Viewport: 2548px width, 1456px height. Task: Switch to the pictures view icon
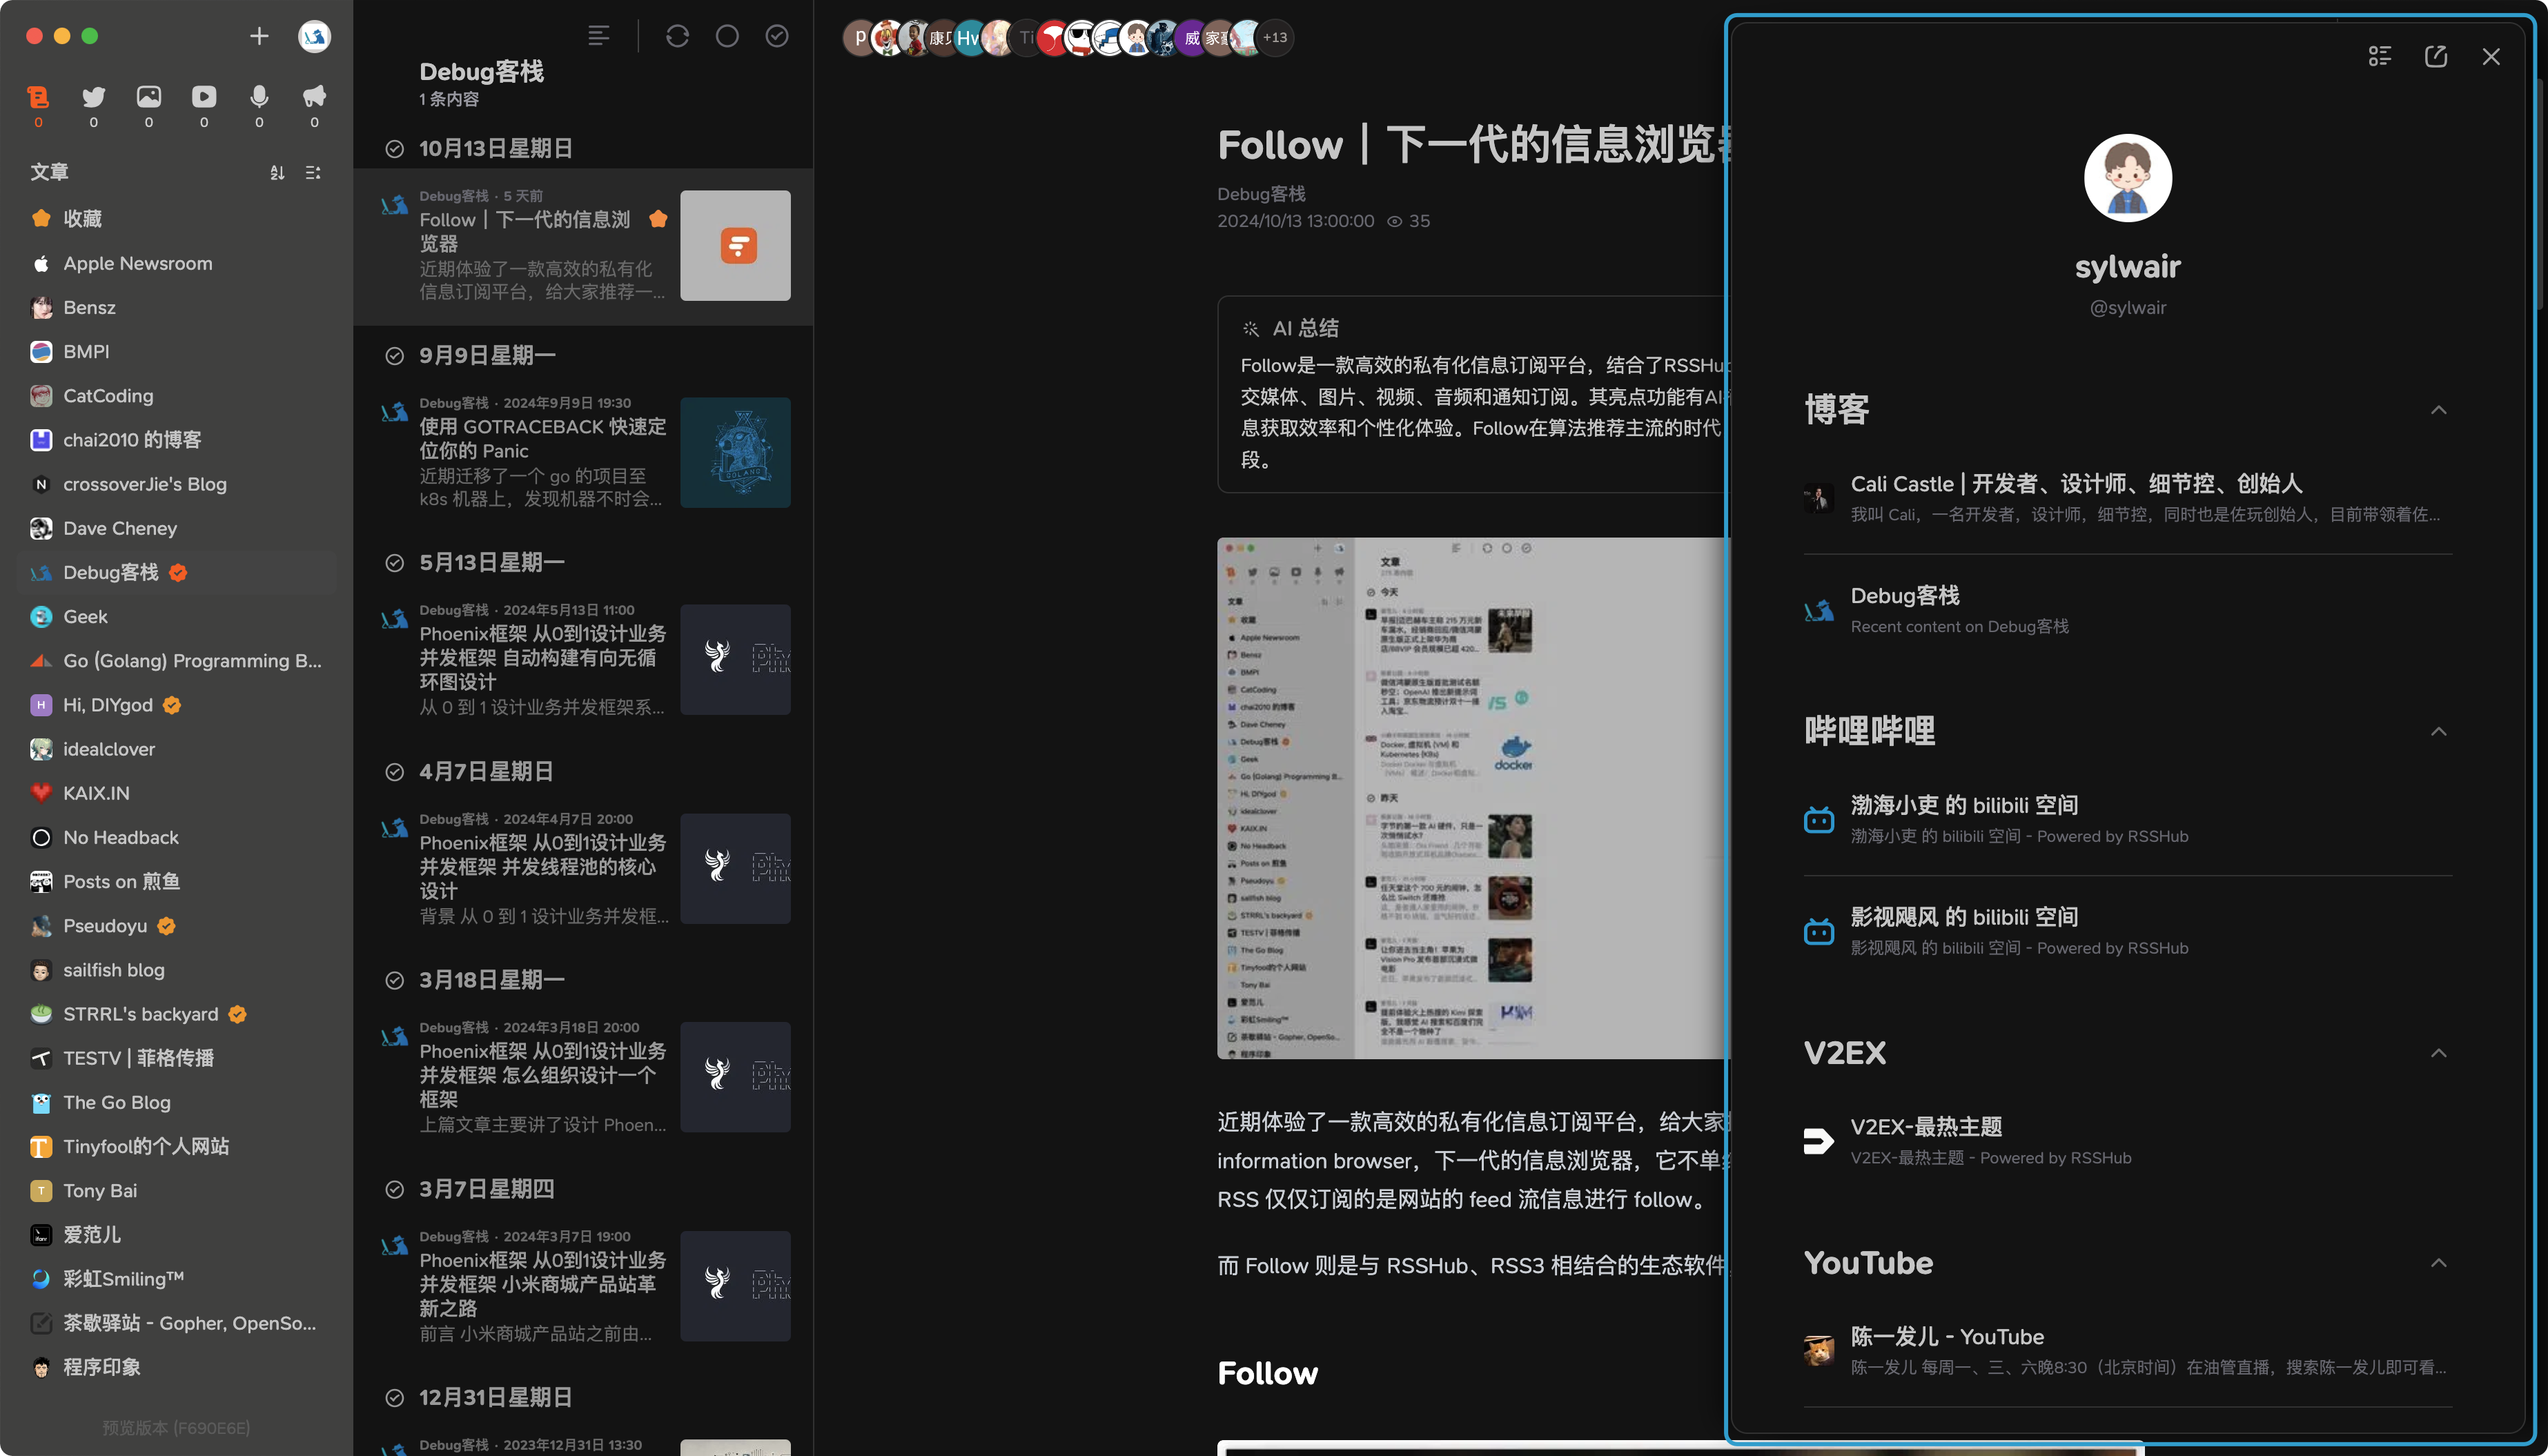coord(149,97)
